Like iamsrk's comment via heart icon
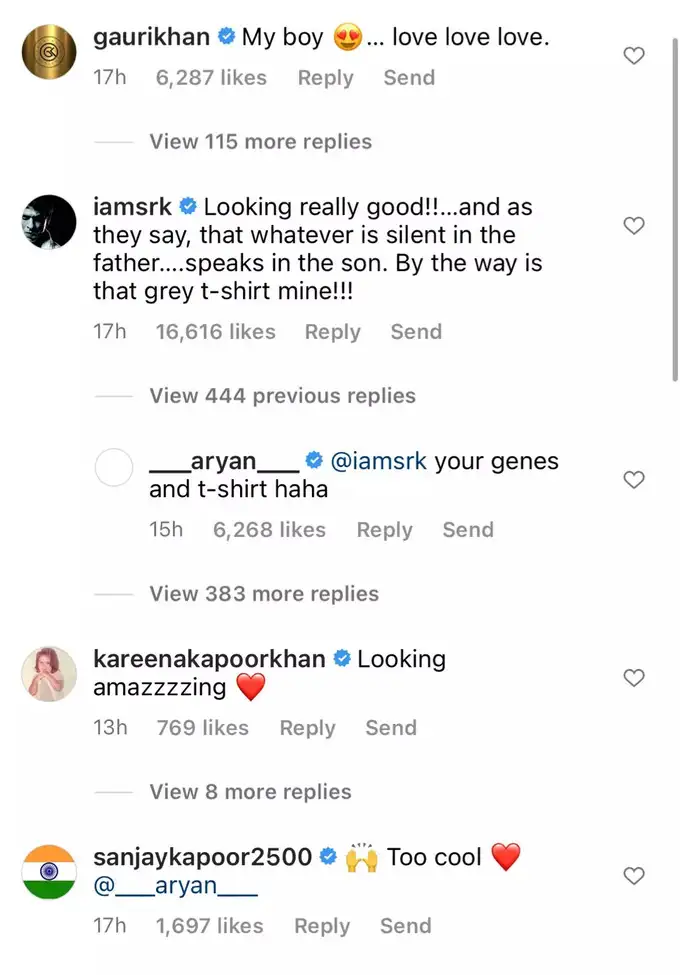The width and height of the screenshot is (680, 975). (x=634, y=226)
